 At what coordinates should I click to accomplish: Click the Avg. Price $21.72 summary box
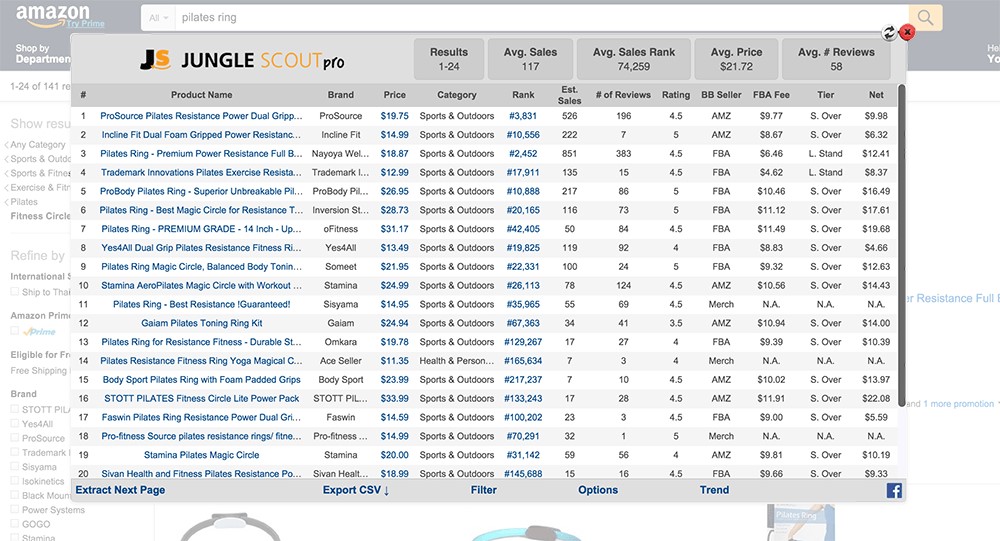tap(736, 59)
